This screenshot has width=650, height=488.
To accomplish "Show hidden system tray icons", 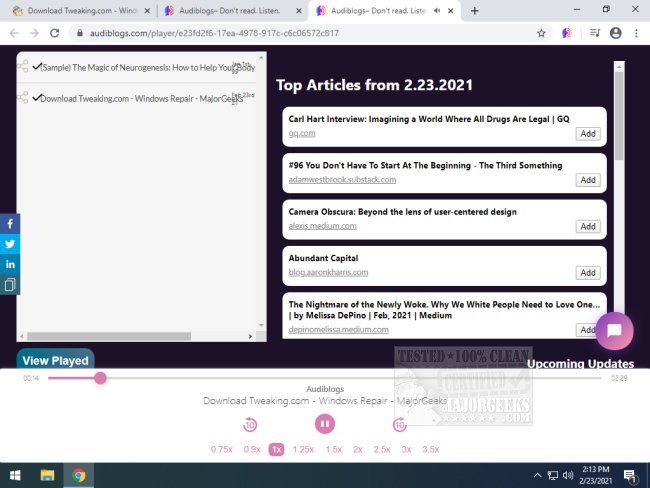I will click(x=537, y=475).
